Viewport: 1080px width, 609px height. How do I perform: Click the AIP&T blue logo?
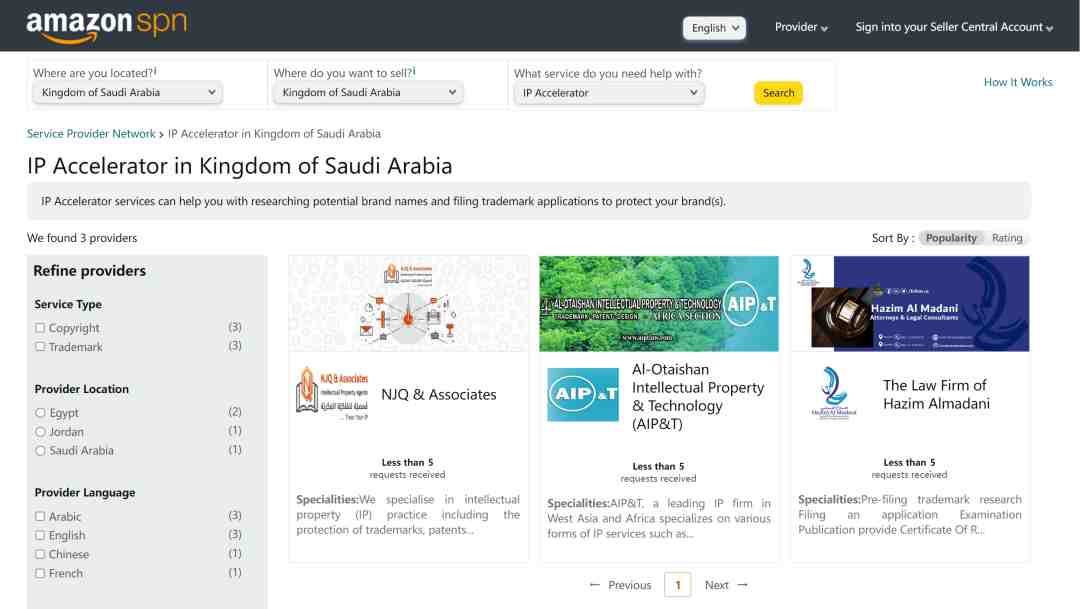tap(583, 395)
